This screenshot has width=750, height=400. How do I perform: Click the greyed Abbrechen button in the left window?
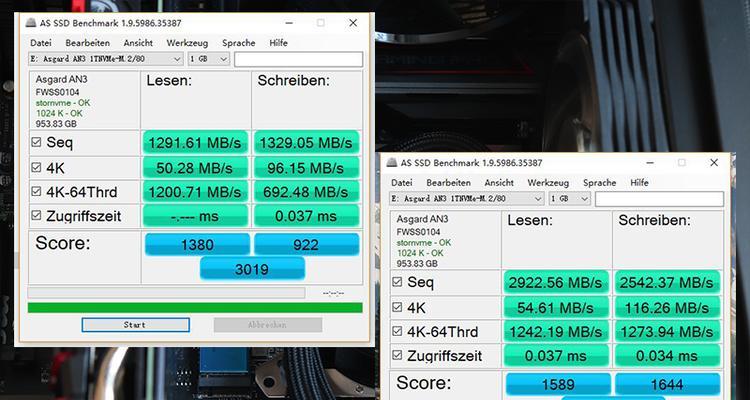pyautogui.click(x=268, y=325)
